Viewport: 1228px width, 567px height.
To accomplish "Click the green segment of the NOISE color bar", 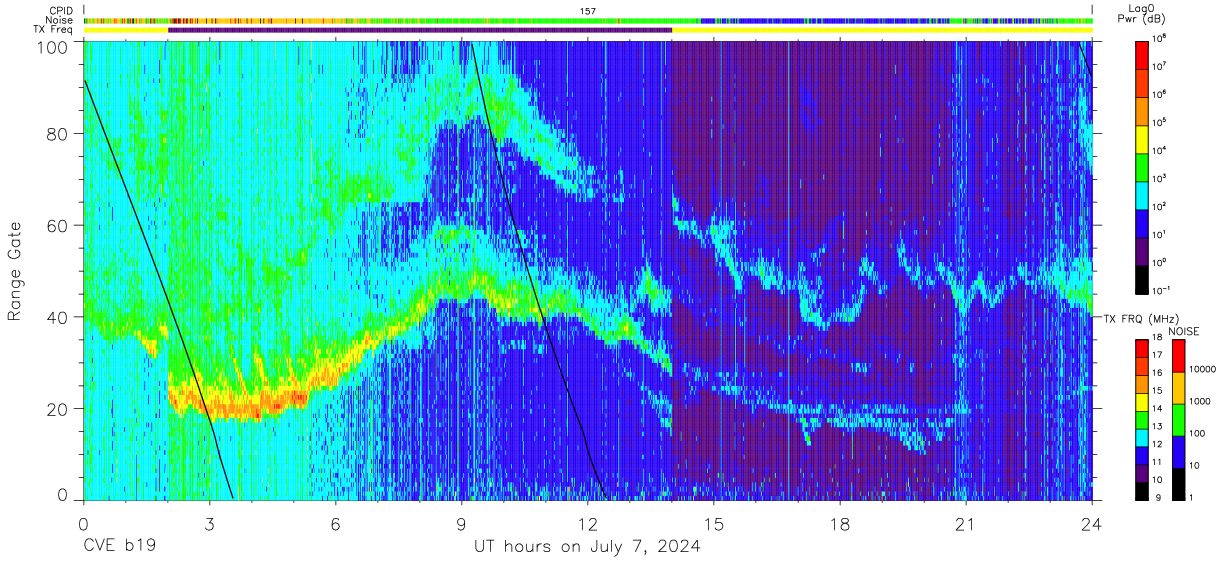I will tap(1178, 419).
